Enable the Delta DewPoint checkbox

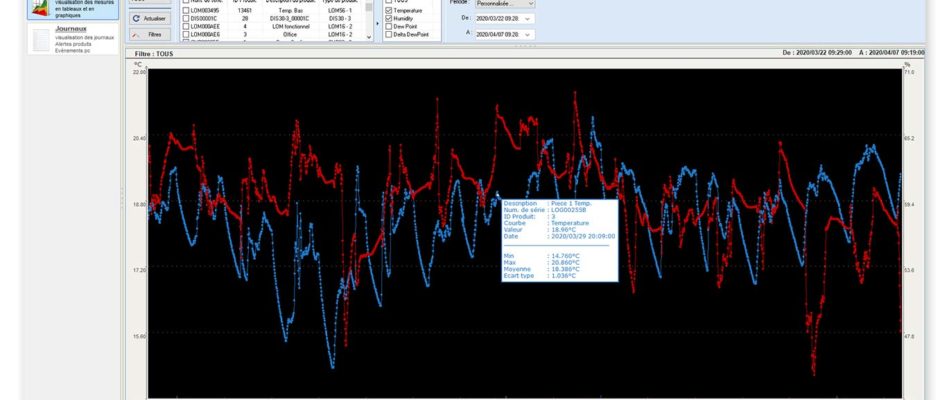pyautogui.click(x=388, y=35)
